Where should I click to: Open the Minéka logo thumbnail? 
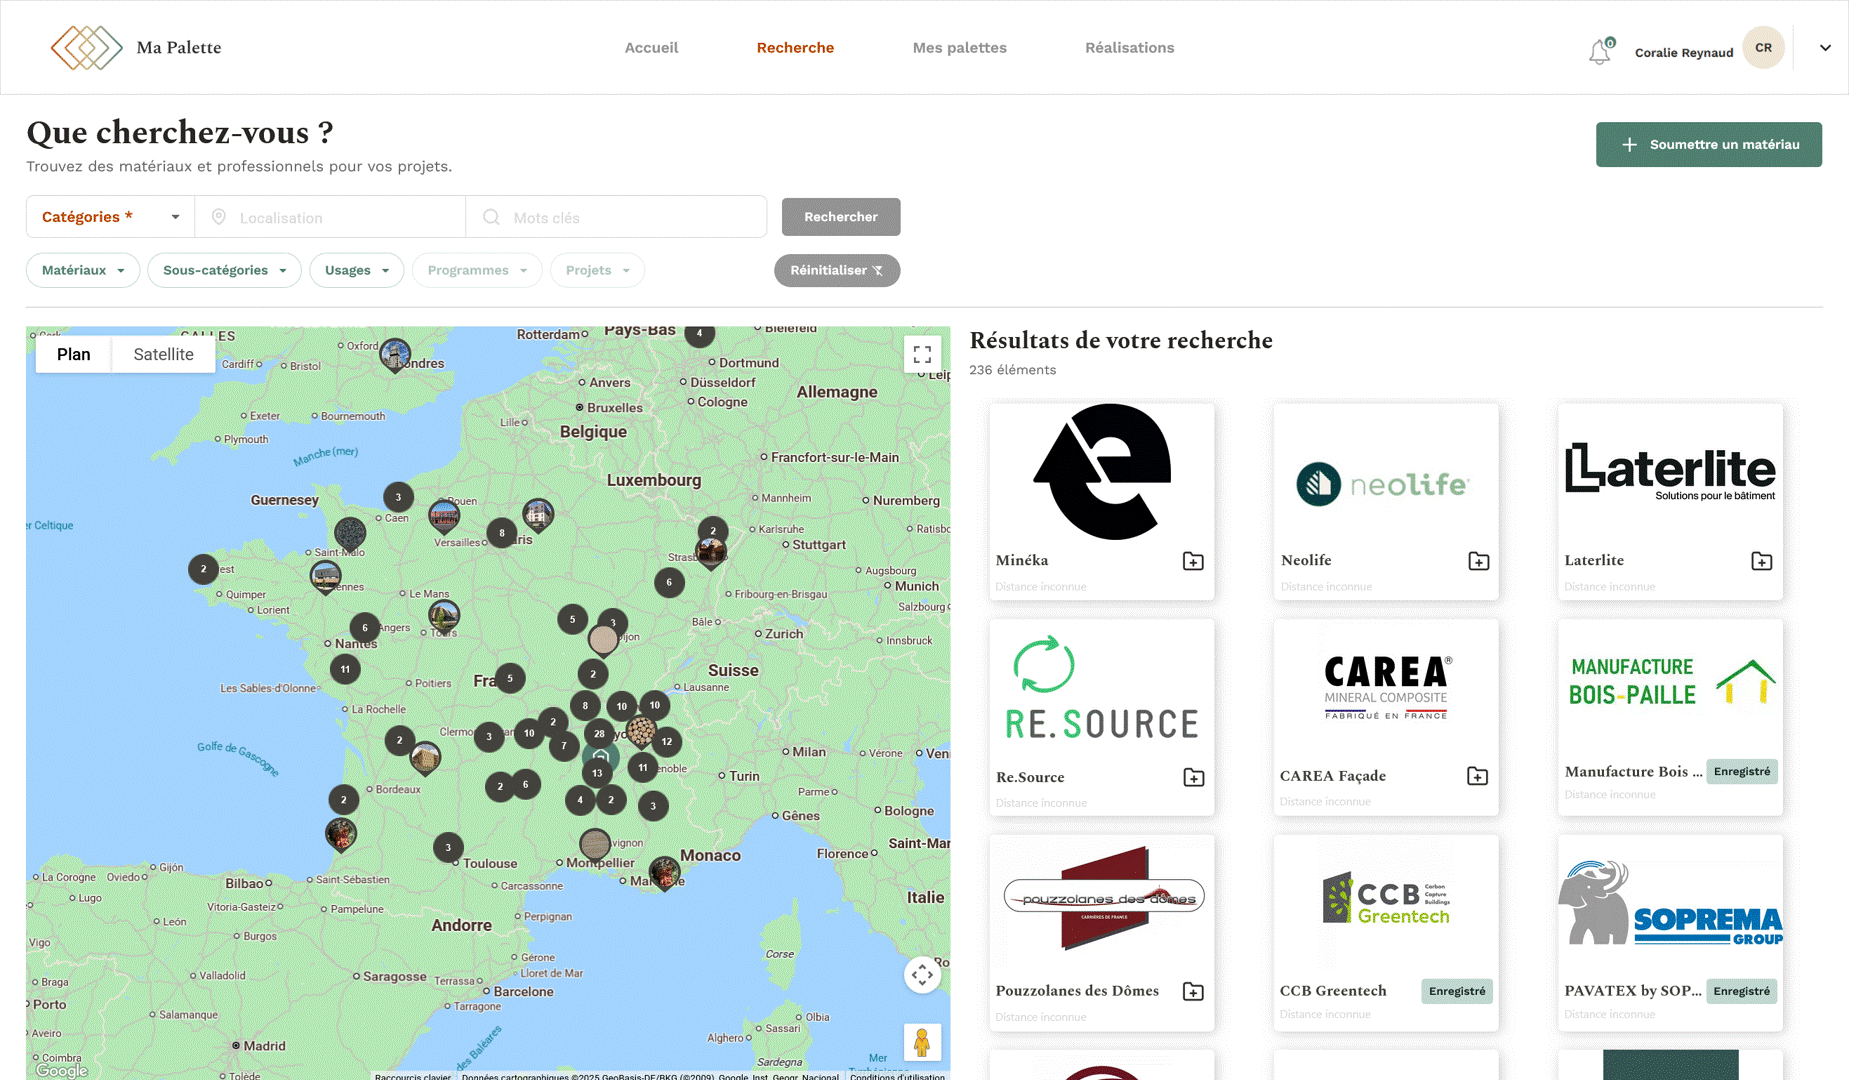point(1102,472)
